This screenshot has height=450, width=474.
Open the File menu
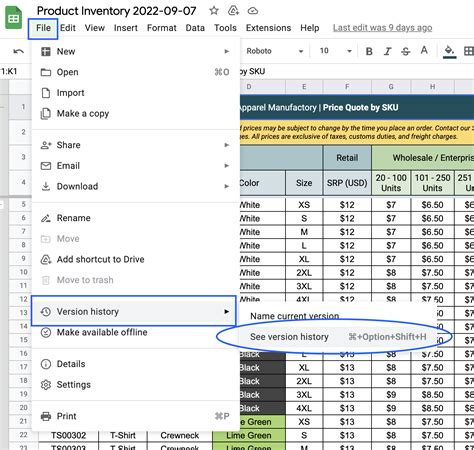click(x=43, y=28)
